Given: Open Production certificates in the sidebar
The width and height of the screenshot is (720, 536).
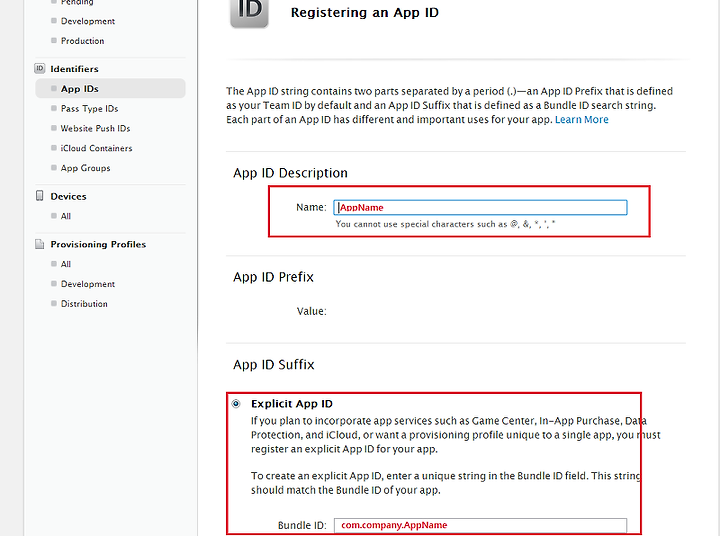Looking at the screenshot, I should [x=83, y=41].
